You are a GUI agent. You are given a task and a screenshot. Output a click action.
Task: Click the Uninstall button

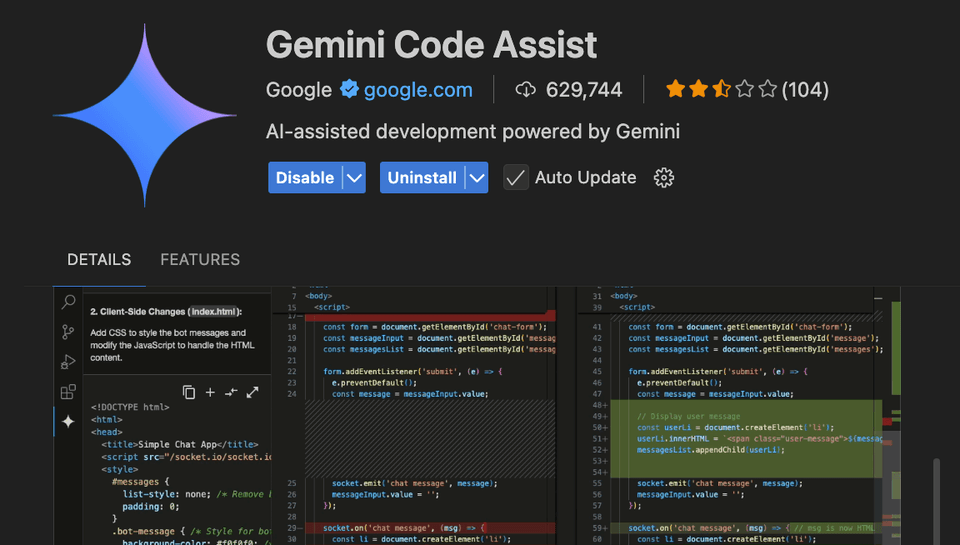tap(422, 178)
